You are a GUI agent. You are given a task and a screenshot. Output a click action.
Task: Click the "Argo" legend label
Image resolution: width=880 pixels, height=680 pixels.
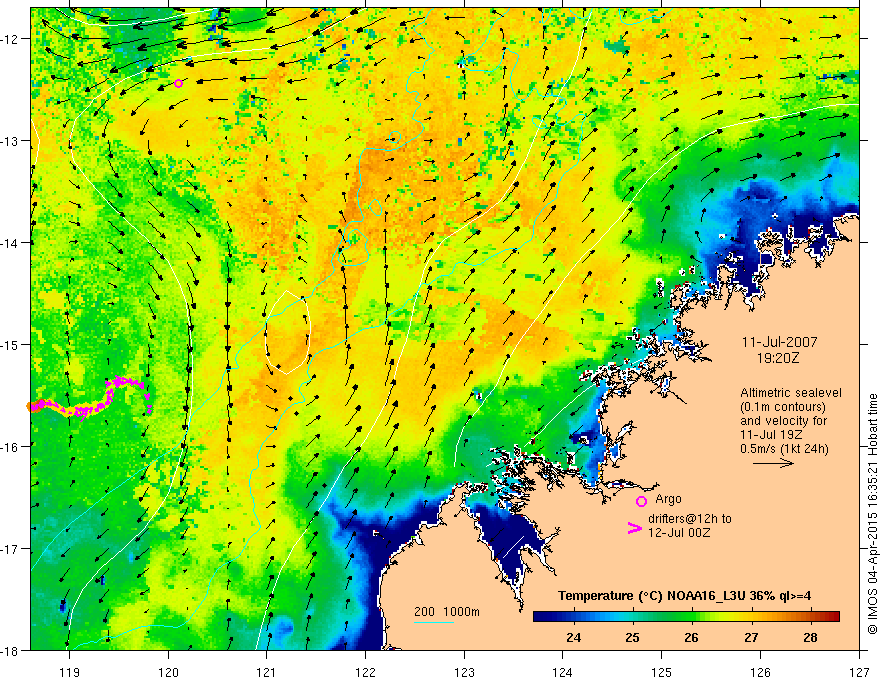coord(668,499)
